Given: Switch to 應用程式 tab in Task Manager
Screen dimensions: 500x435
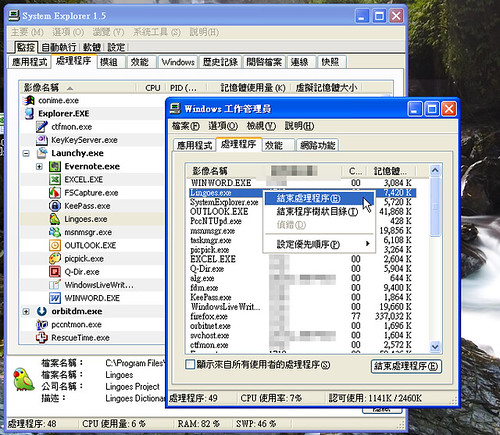Looking at the screenshot, I should 194,145.
